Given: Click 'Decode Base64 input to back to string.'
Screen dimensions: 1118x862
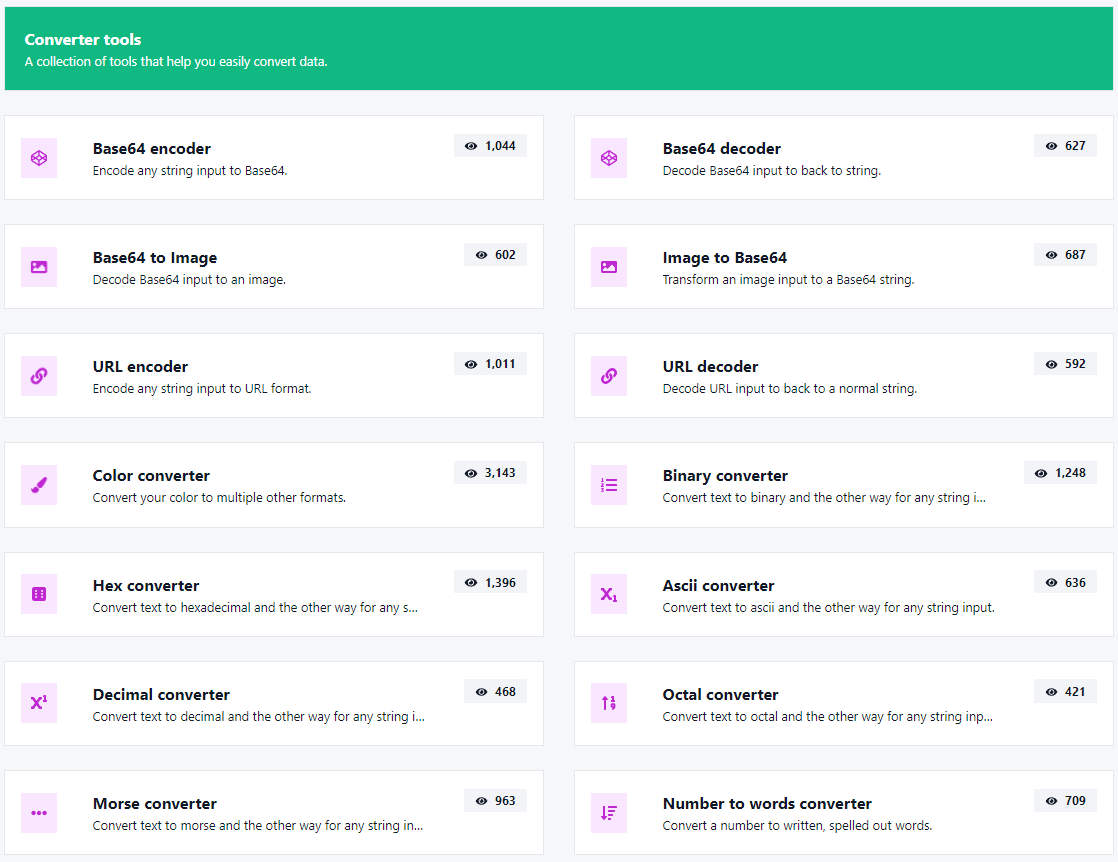Looking at the screenshot, I should click(x=771, y=170).
